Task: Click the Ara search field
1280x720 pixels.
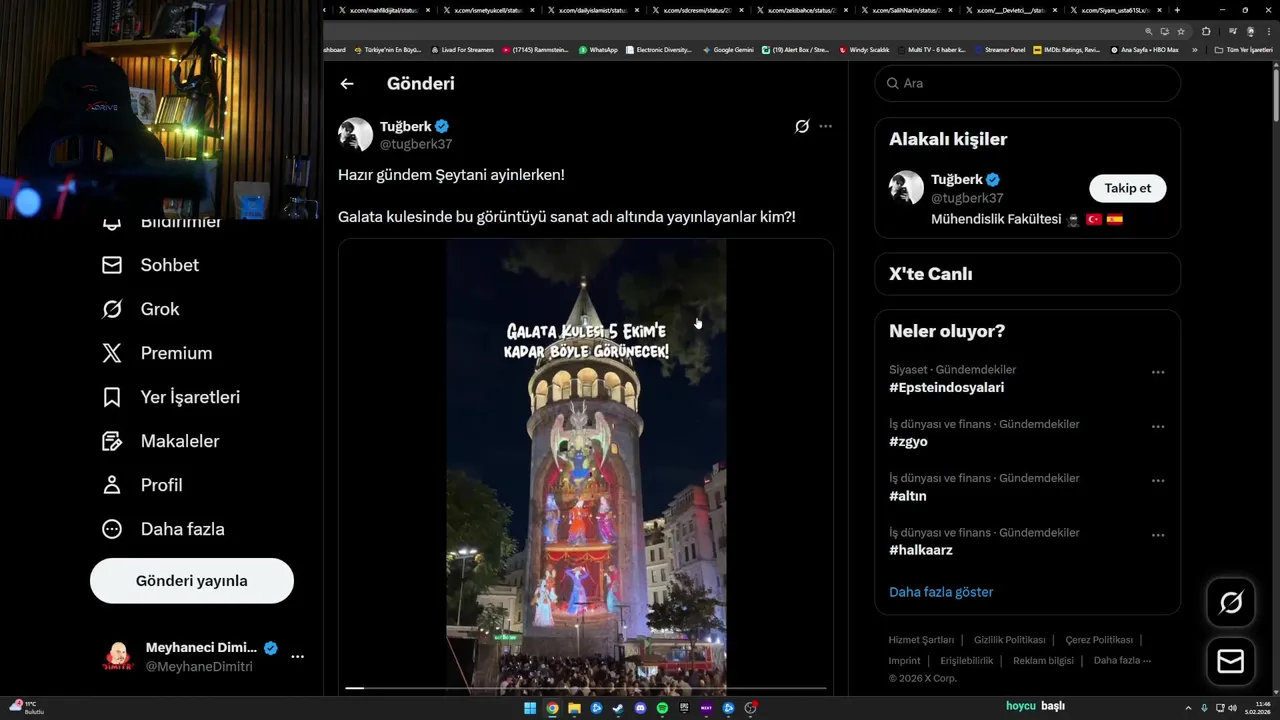Action: tap(1028, 84)
